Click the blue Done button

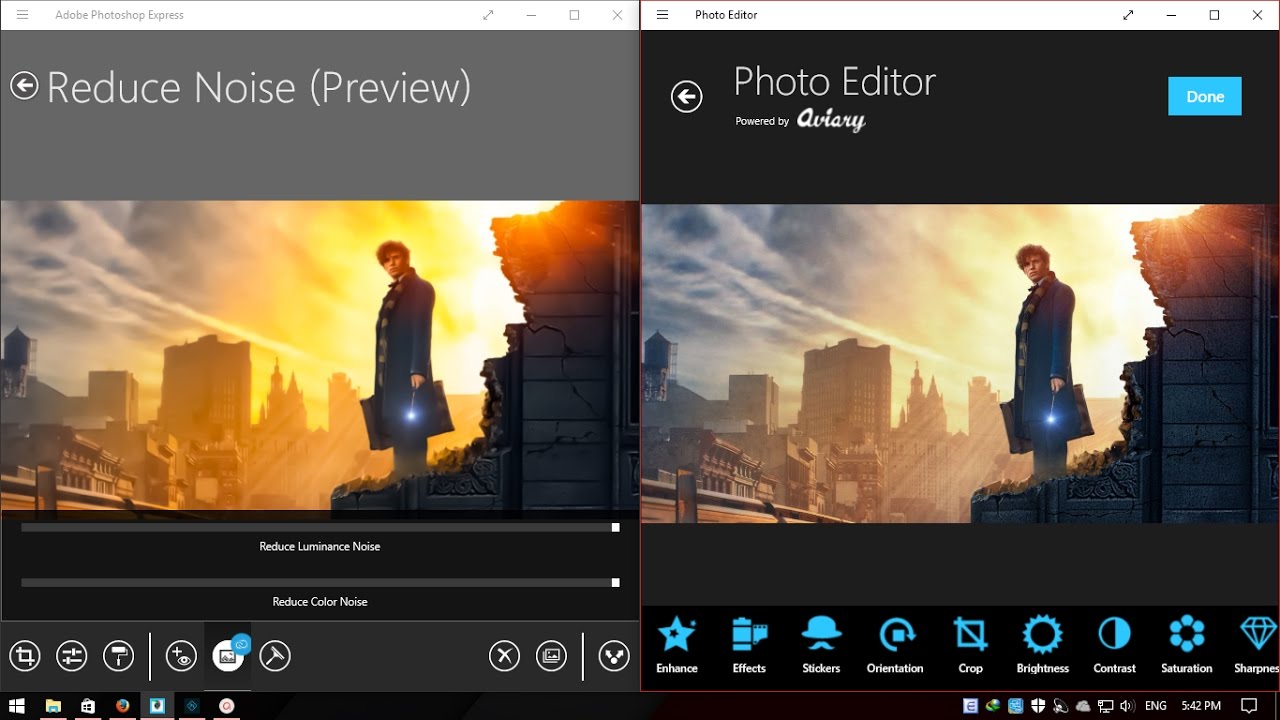[1205, 96]
